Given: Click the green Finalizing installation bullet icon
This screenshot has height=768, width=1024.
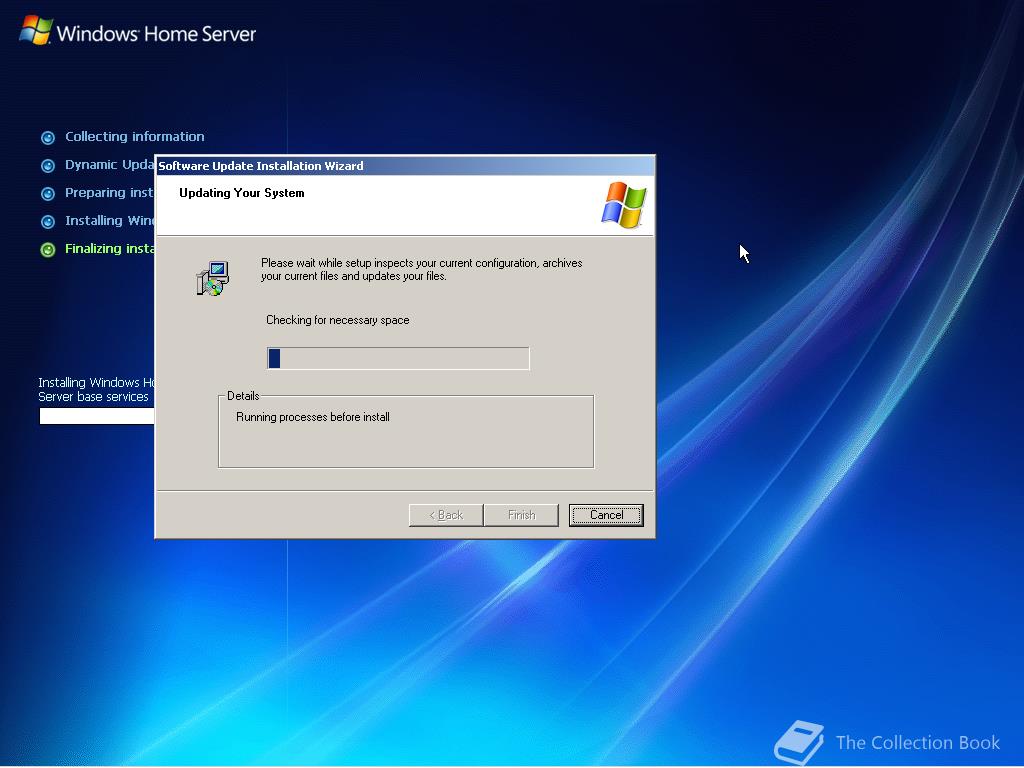Looking at the screenshot, I should point(48,250).
